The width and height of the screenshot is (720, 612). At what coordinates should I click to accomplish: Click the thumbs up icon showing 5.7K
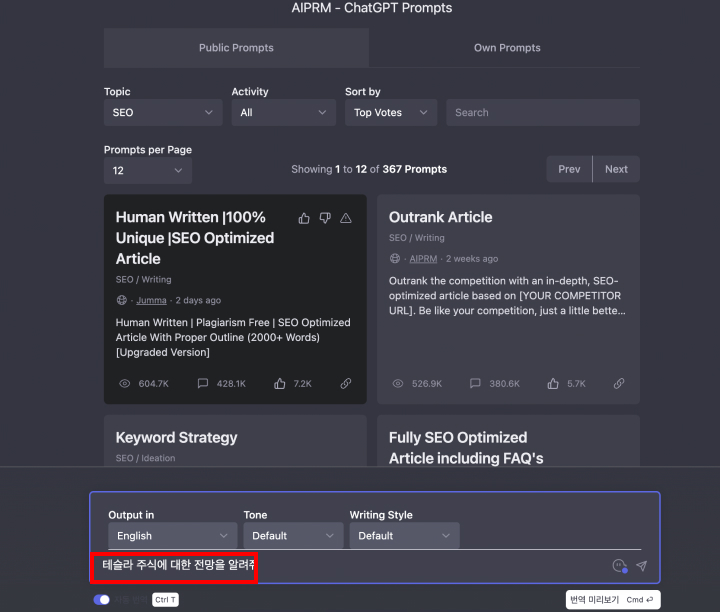(x=553, y=383)
